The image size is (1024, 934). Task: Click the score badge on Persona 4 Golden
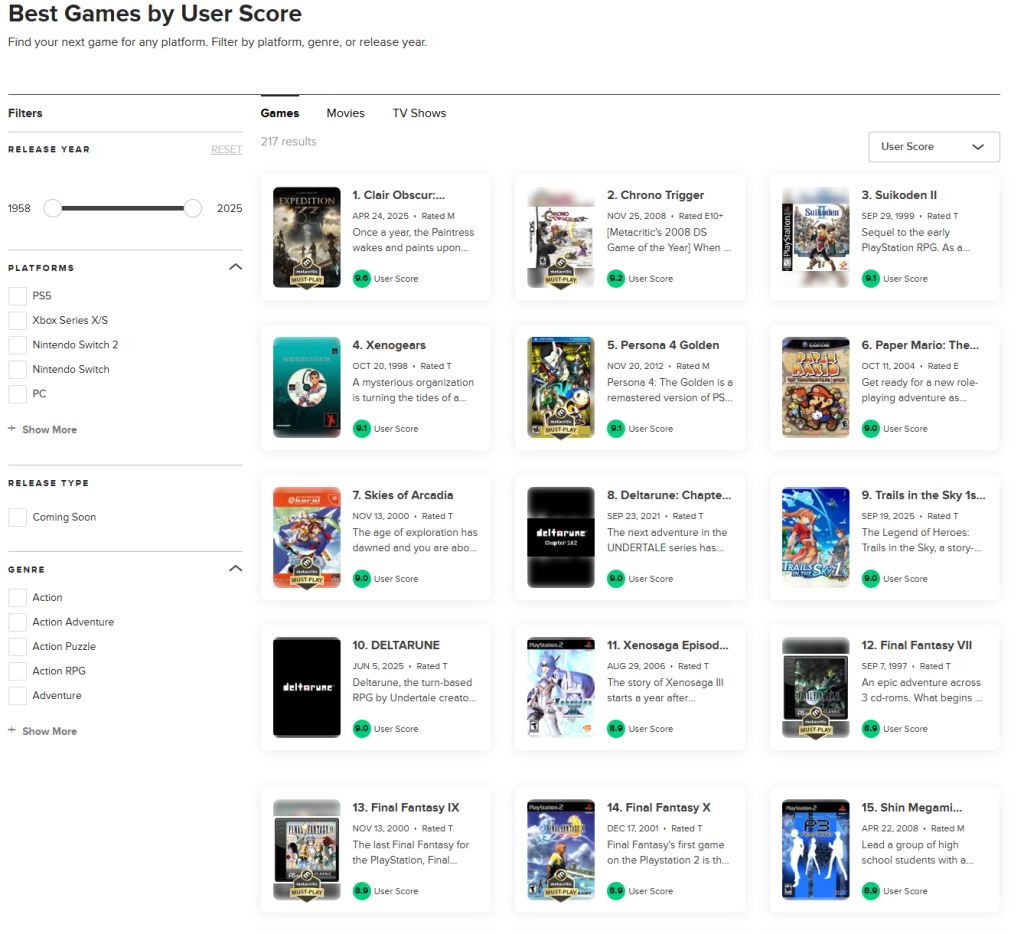coord(616,428)
